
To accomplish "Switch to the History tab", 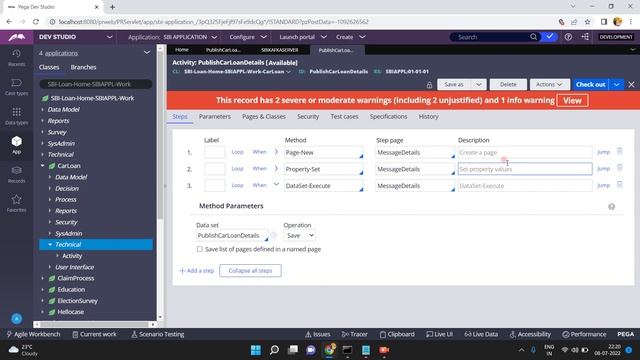I will pos(429,116).
